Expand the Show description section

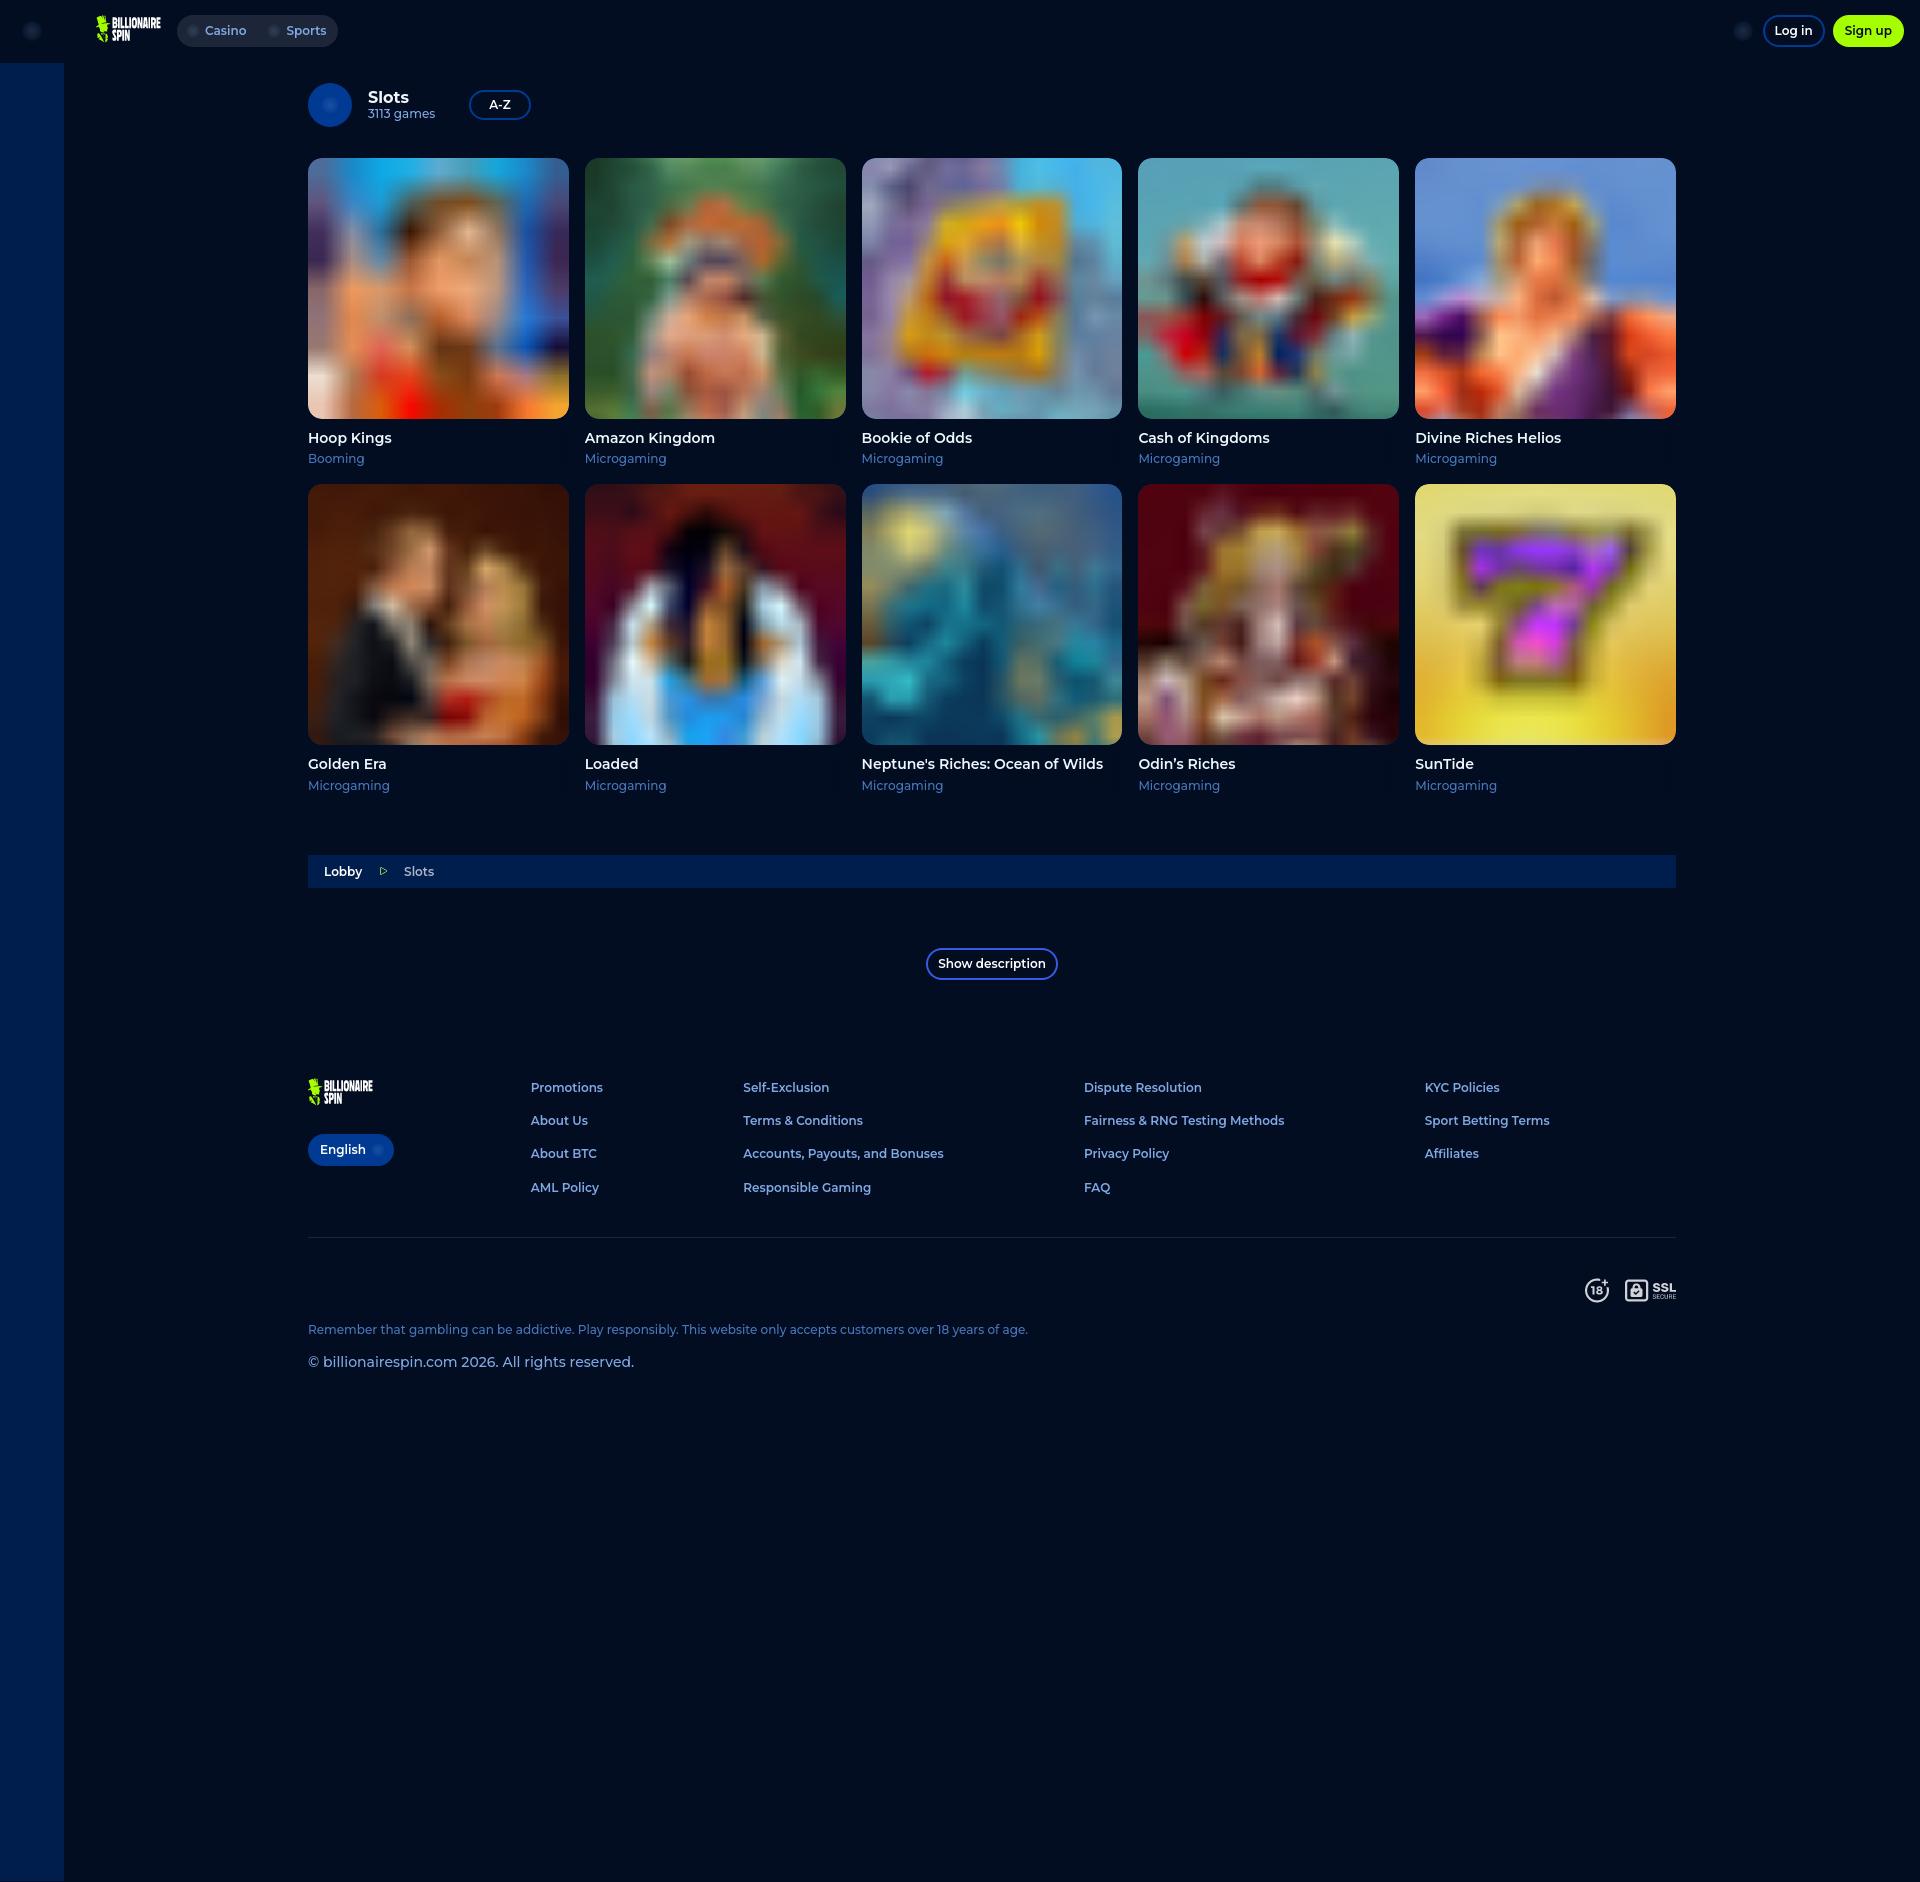[x=991, y=964]
